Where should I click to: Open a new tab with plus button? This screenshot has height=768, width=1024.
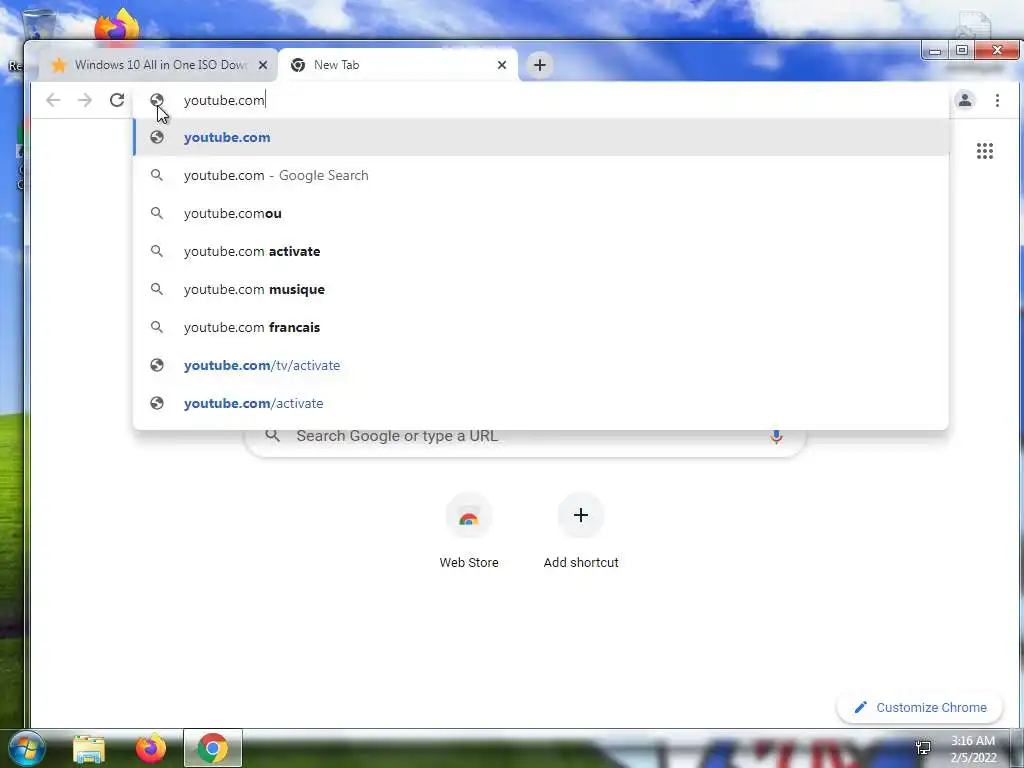(x=539, y=65)
